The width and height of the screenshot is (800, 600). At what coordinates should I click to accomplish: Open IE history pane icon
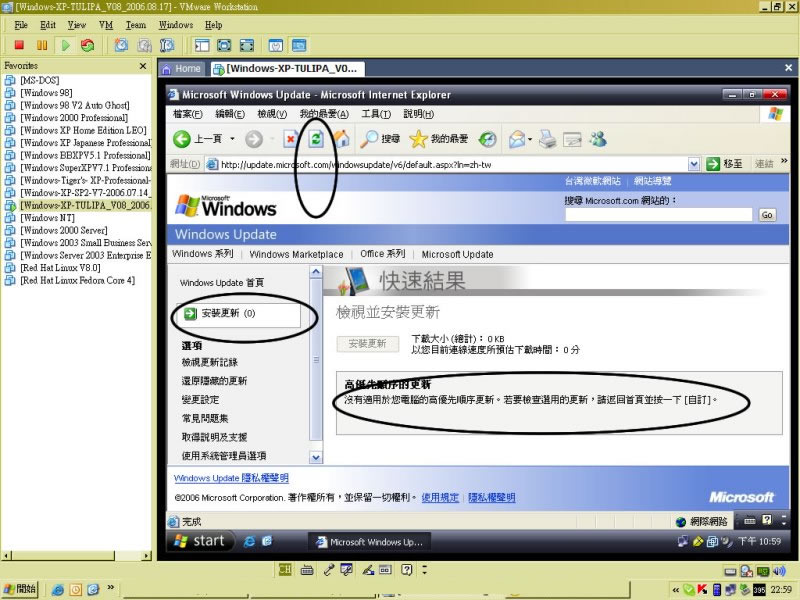pyautogui.click(x=488, y=139)
